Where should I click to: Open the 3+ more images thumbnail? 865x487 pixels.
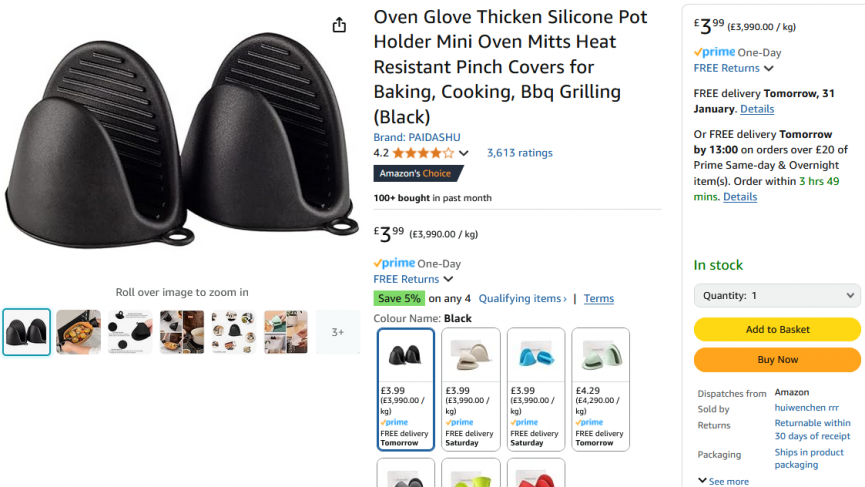tap(338, 332)
